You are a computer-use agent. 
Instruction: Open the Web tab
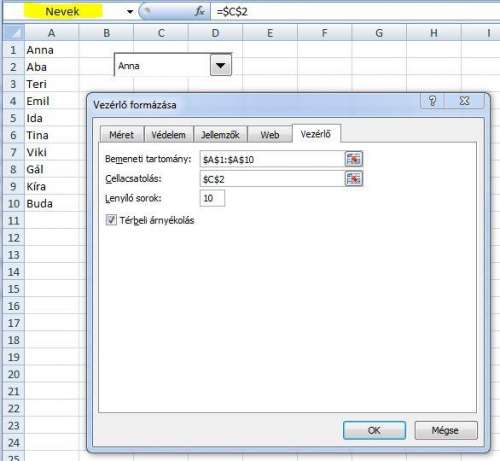point(270,135)
